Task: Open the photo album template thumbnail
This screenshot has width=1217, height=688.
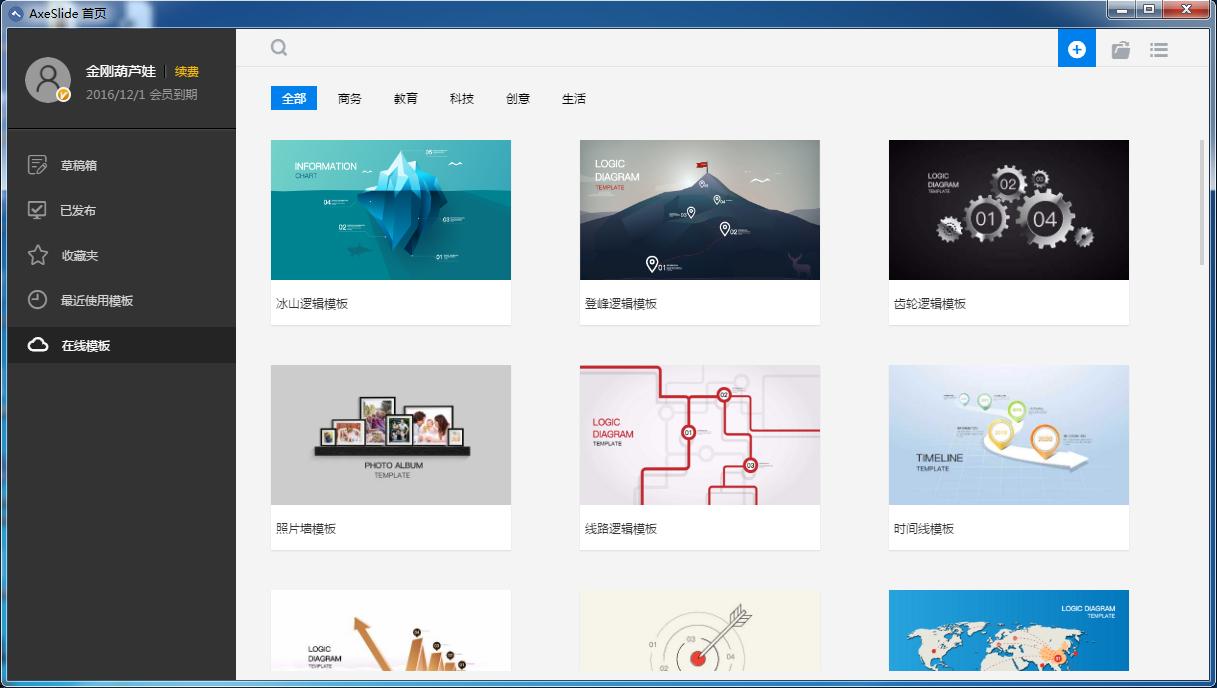Action: pos(391,435)
